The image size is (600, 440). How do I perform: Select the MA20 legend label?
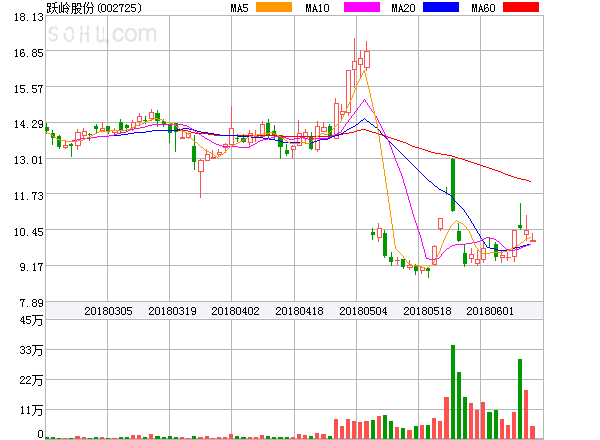(x=403, y=8)
